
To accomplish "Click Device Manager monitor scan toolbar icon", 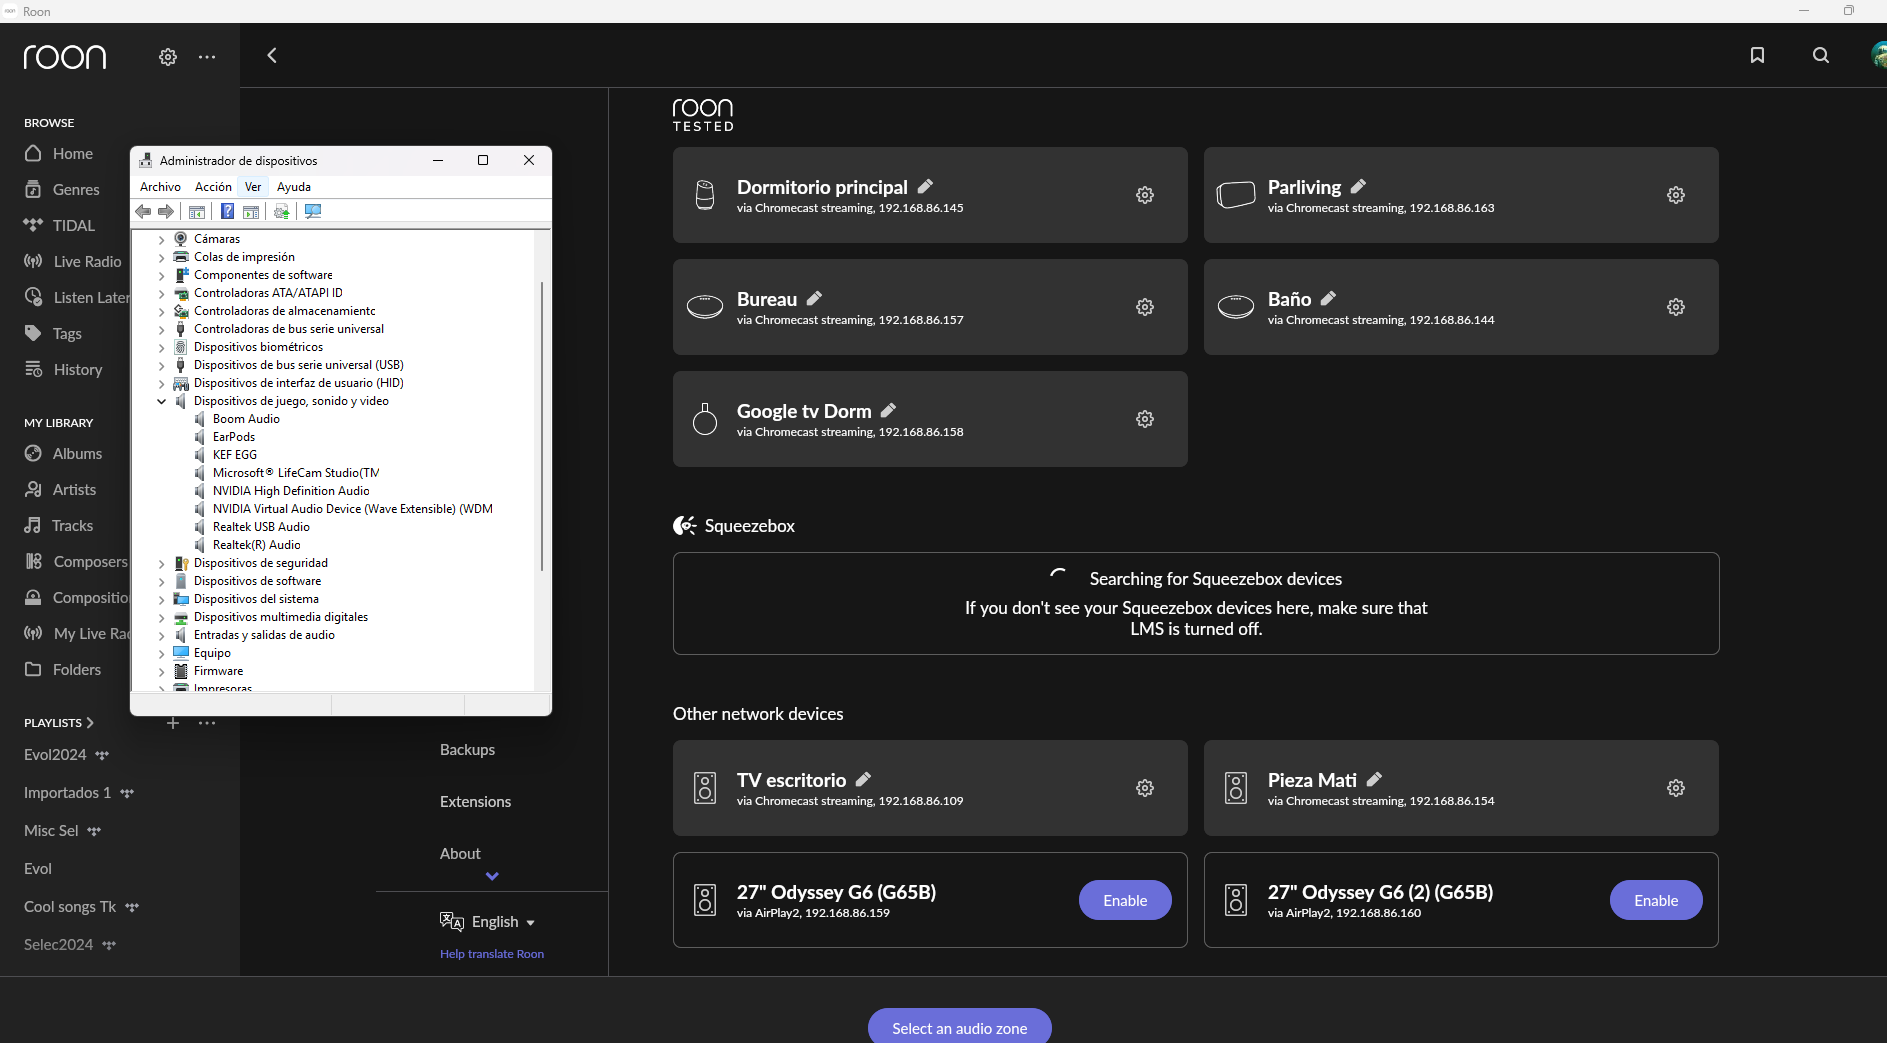I will coord(313,211).
